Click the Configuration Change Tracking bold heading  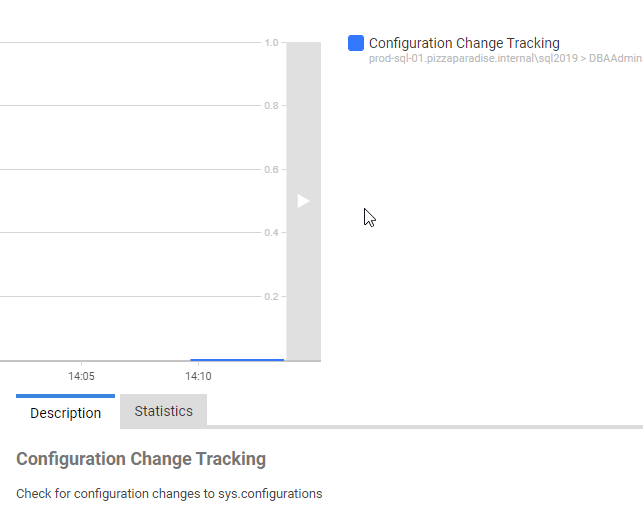point(141,459)
